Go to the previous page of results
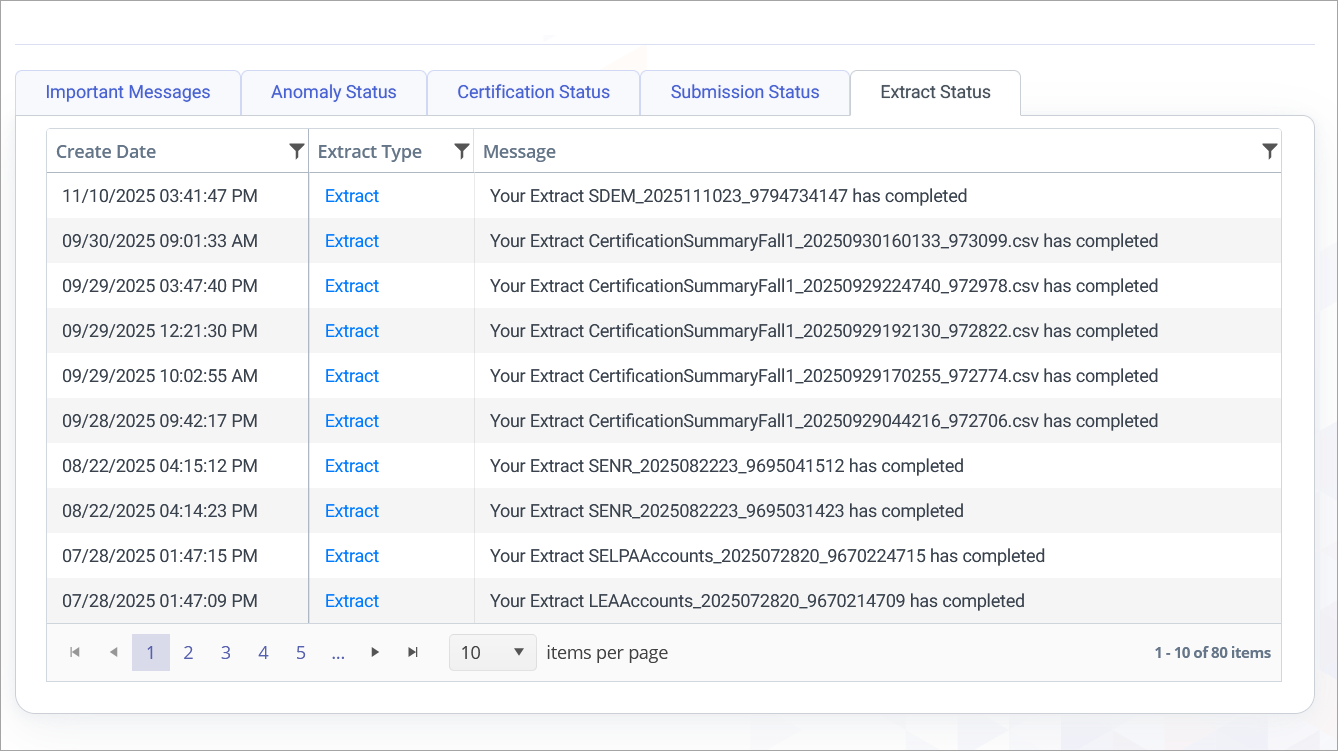This screenshot has height=751, width=1338. coord(113,651)
